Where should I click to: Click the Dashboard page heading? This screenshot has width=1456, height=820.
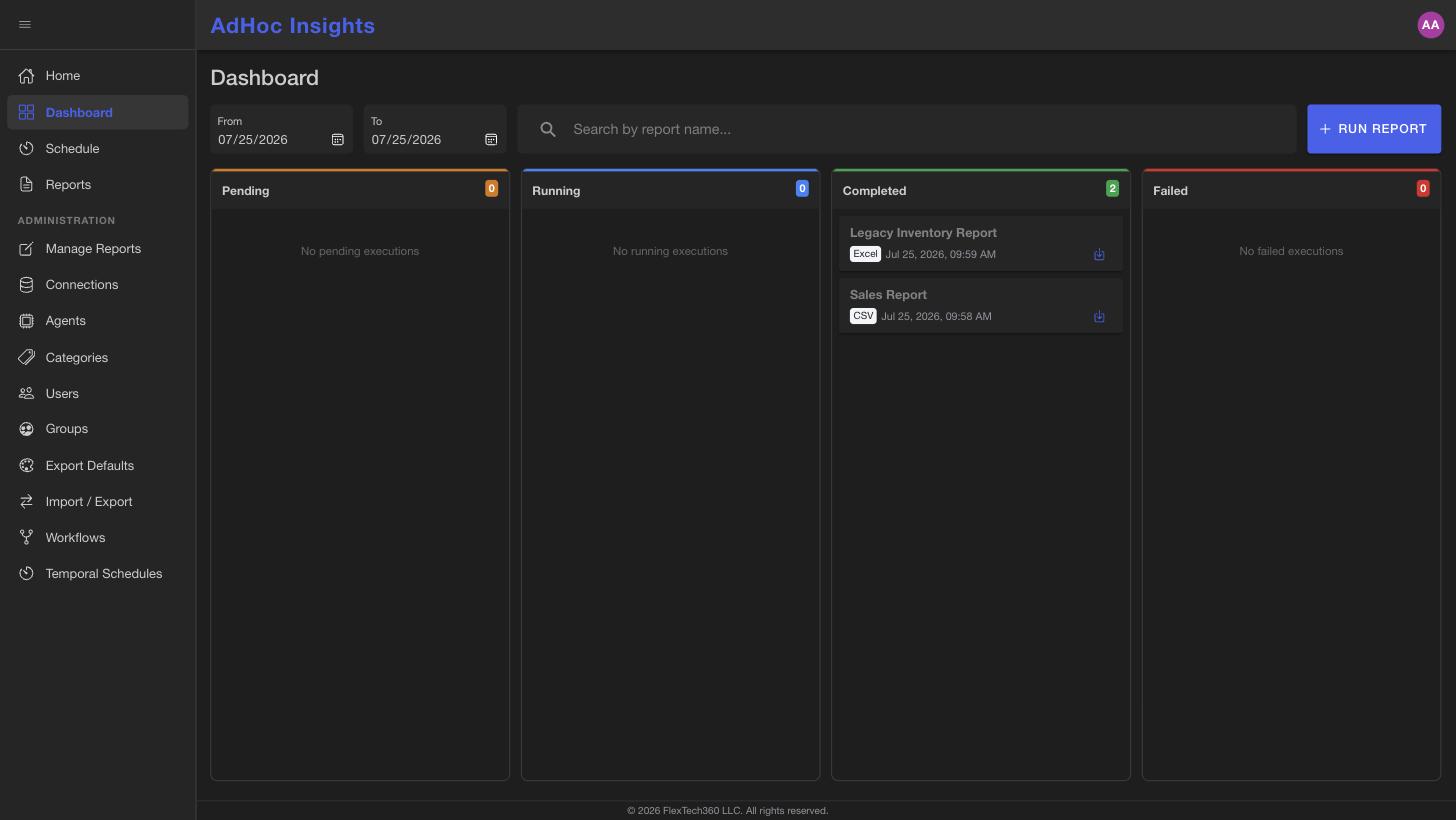264,78
